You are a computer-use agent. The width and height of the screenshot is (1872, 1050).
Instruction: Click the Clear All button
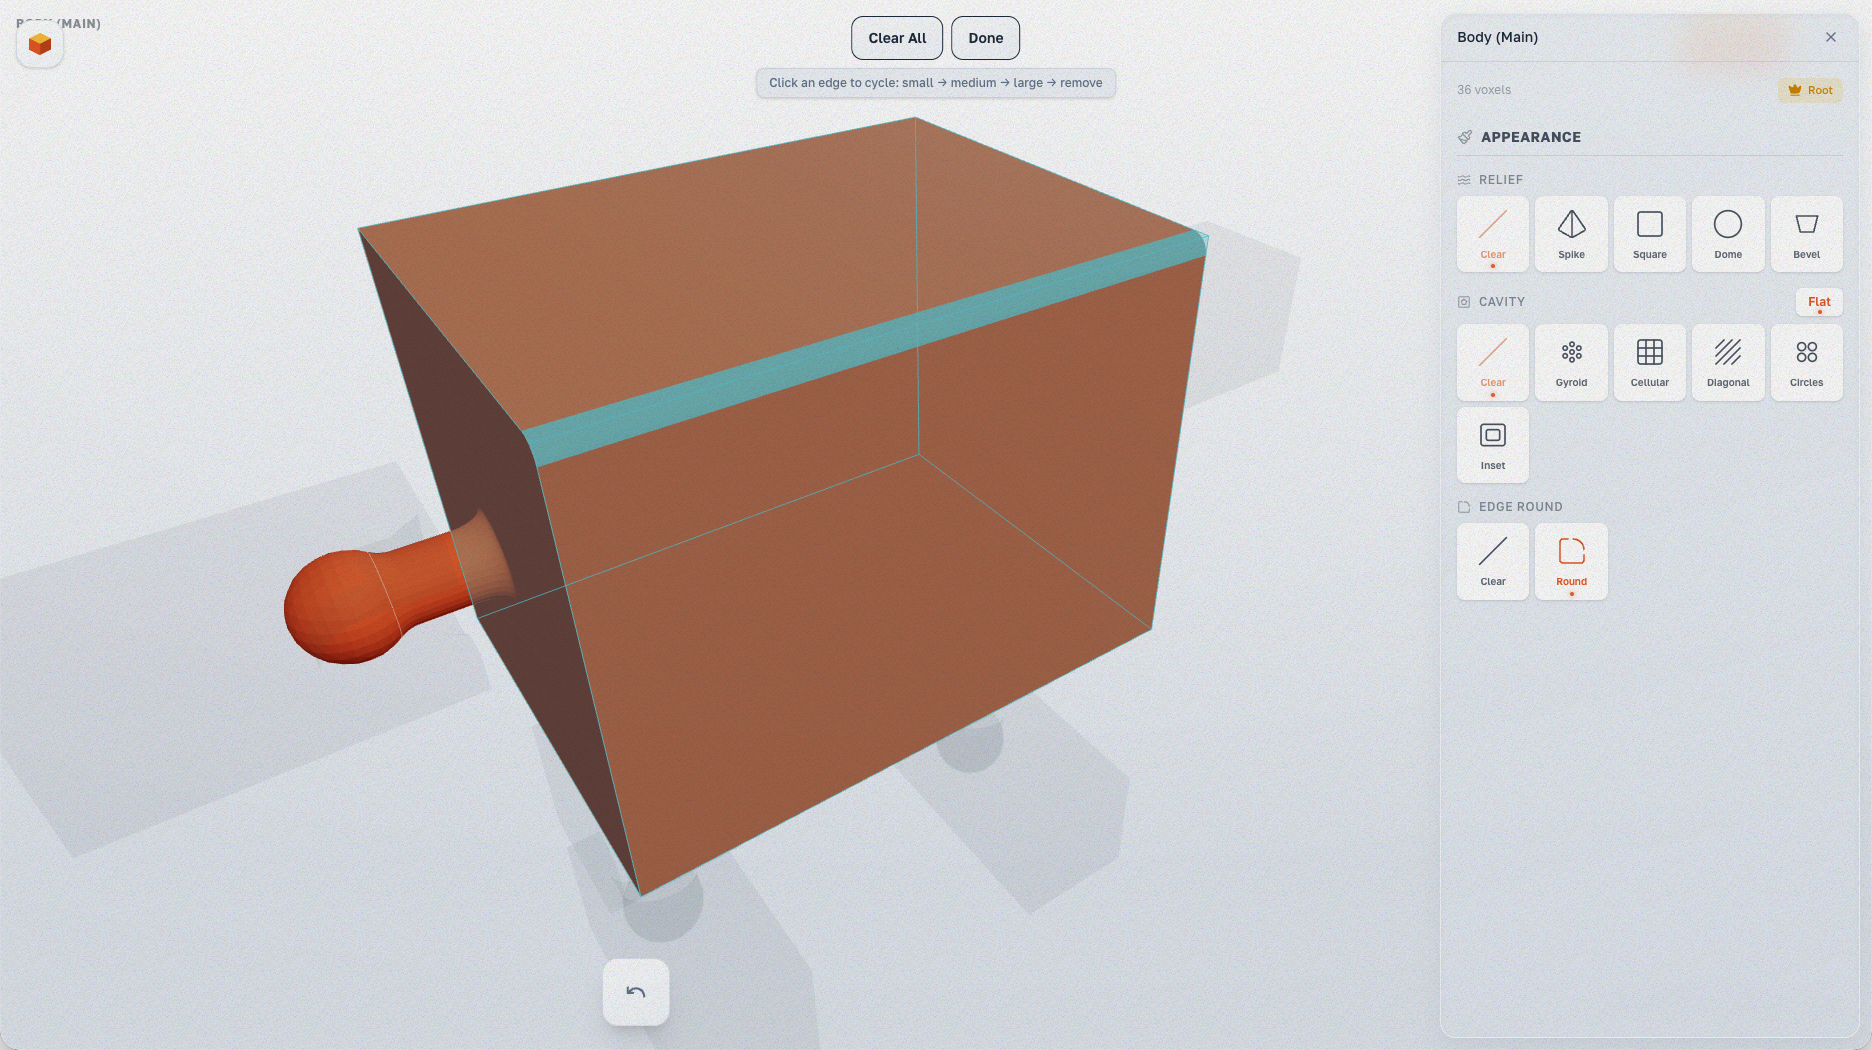[x=897, y=38]
